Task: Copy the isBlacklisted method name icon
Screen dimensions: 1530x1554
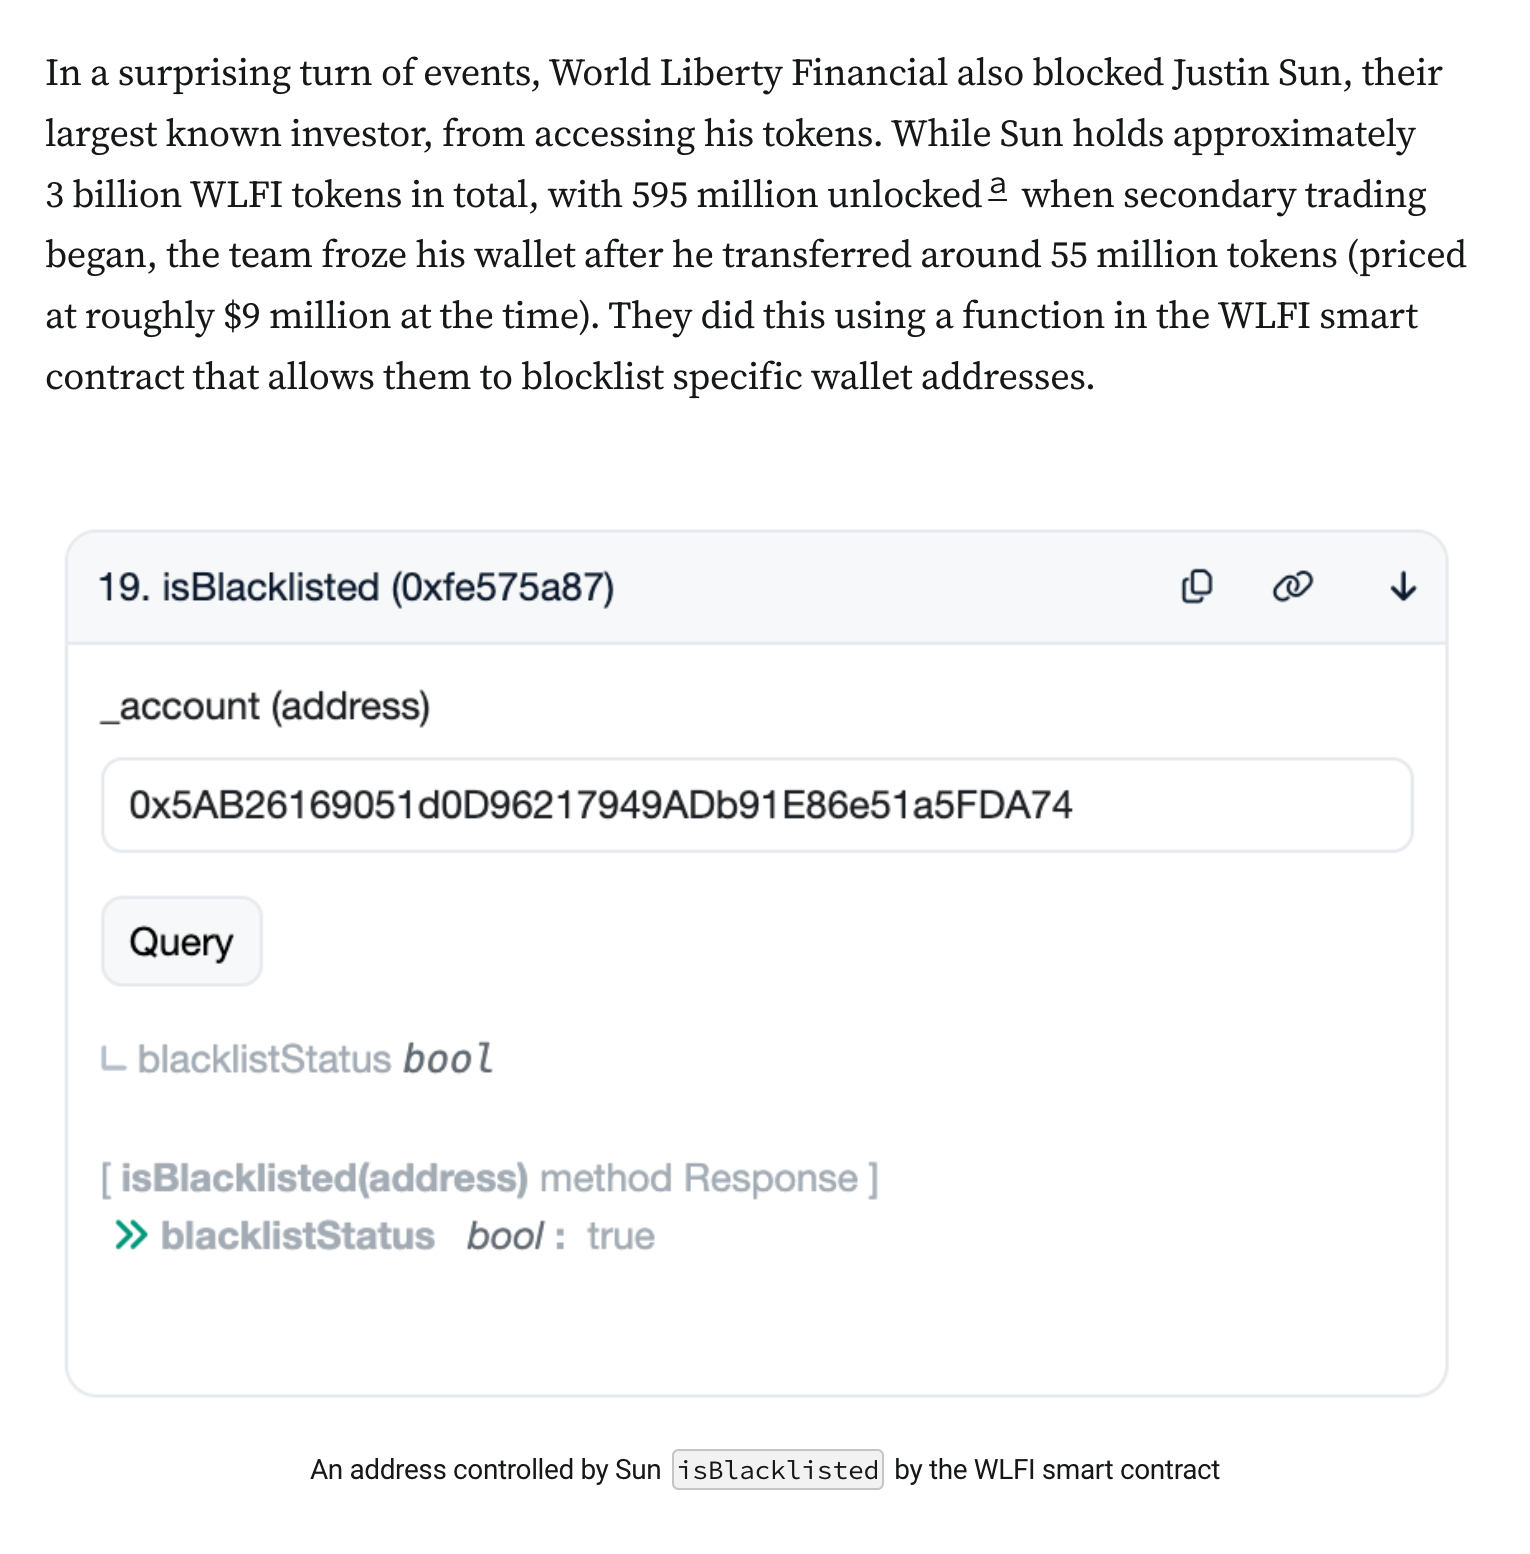Action: point(1196,586)
